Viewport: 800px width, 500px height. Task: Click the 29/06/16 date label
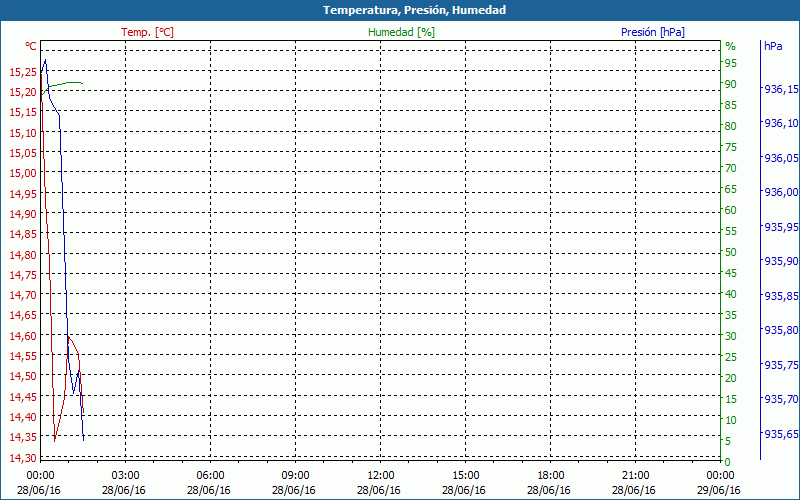[x=718, y=490]
